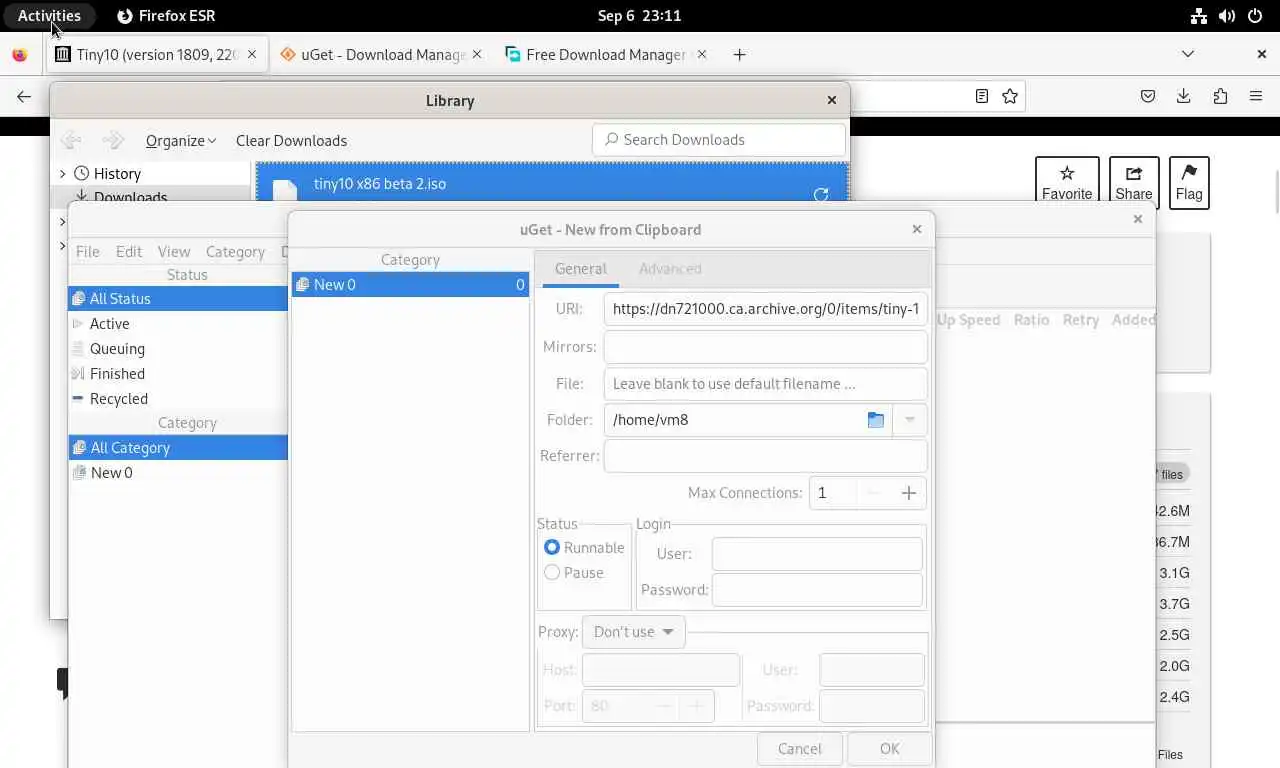
Task: Open Firefox application hamburger menu
Action: [1256, 96]
